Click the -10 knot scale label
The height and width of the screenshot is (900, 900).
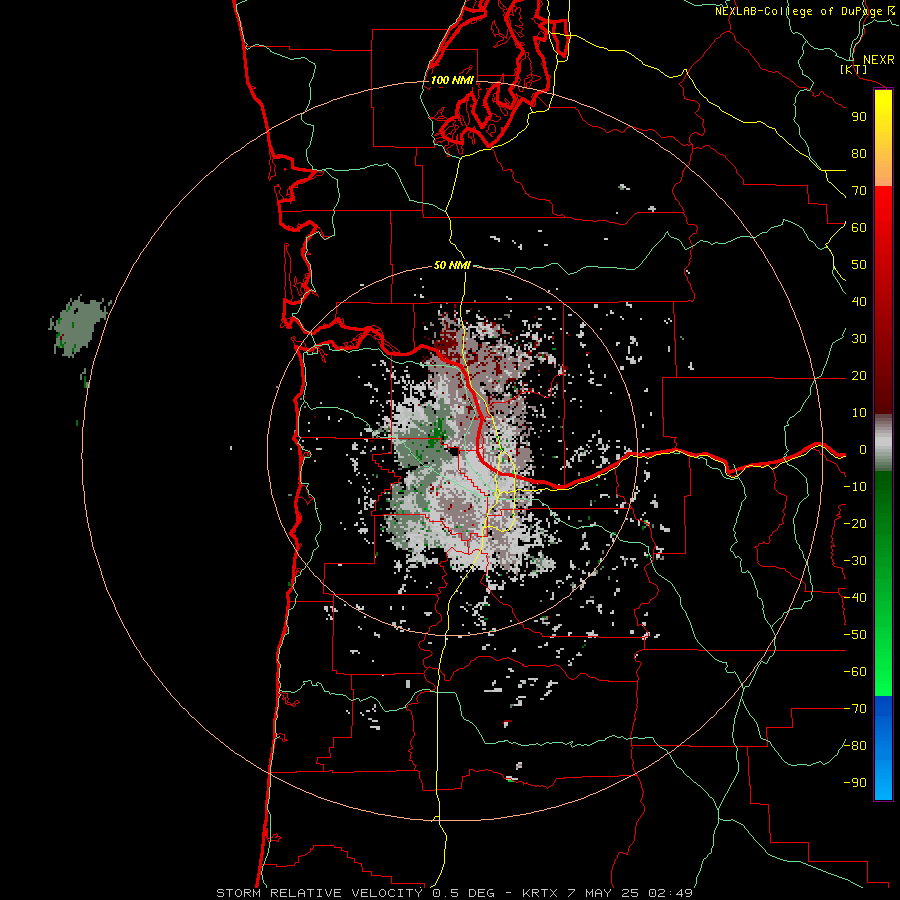(x=855, y=487)
